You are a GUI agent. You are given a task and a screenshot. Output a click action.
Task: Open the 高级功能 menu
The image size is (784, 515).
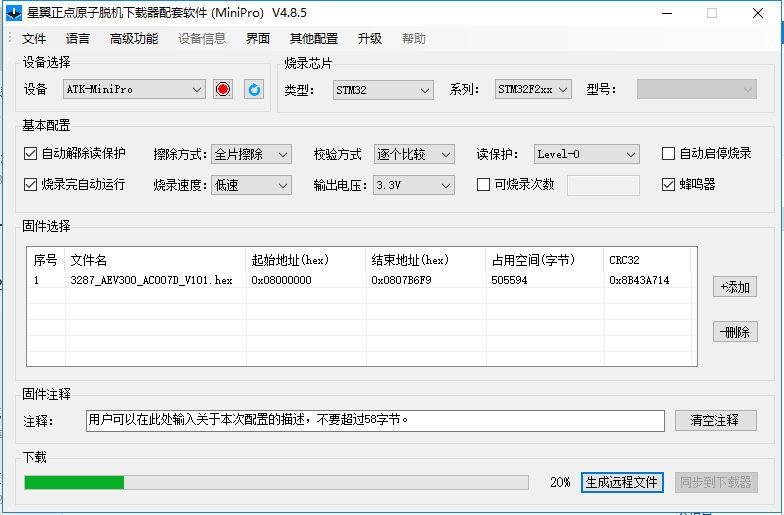tap(133, 39)
